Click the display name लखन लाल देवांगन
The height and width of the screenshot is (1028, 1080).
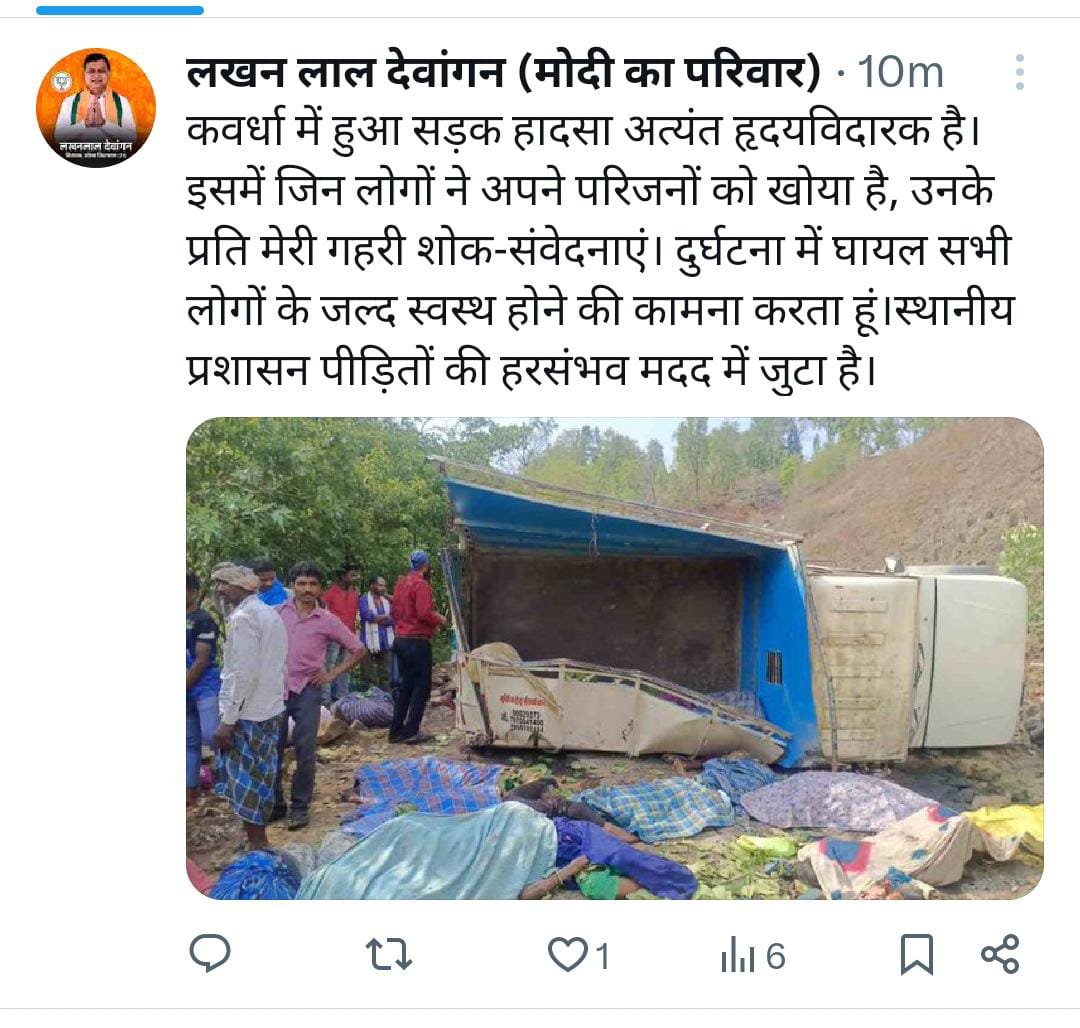click(x=346, y=72)
